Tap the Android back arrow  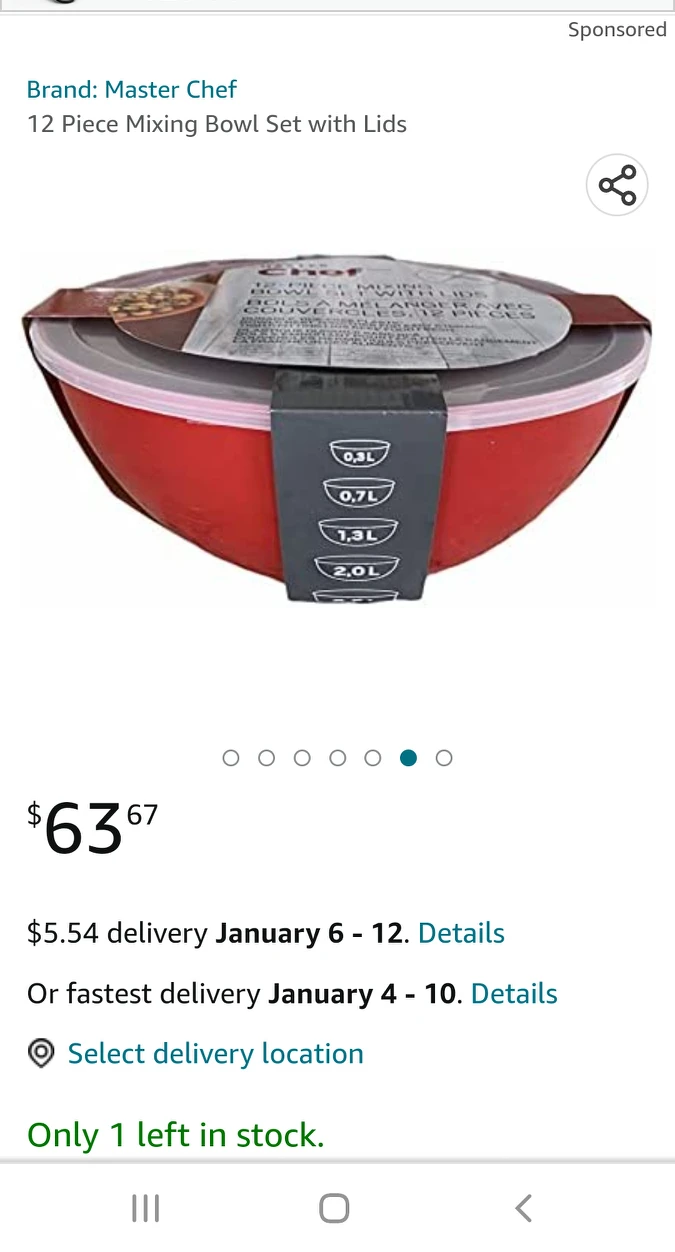(523, 1208)
